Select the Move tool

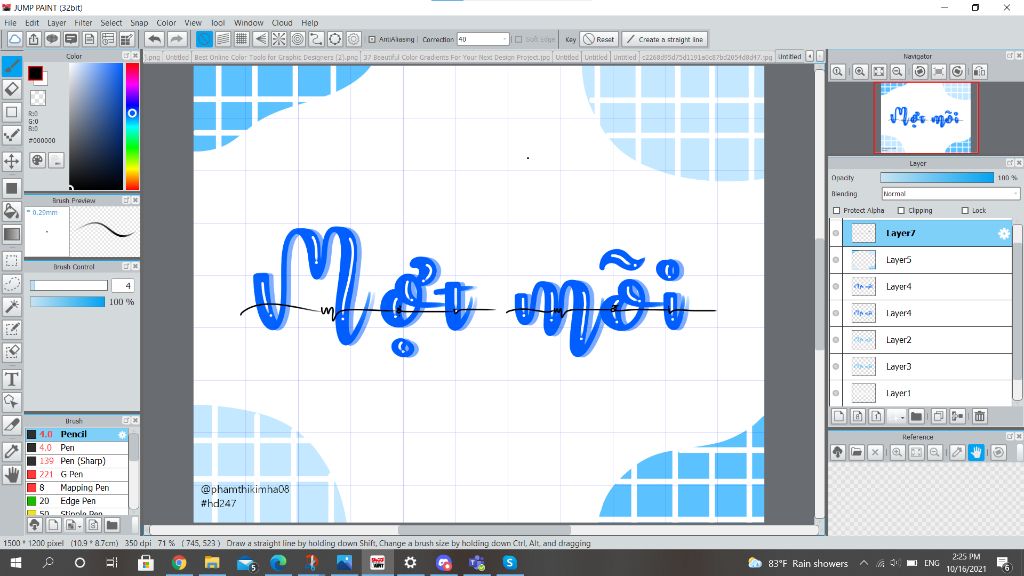(12, 161)
